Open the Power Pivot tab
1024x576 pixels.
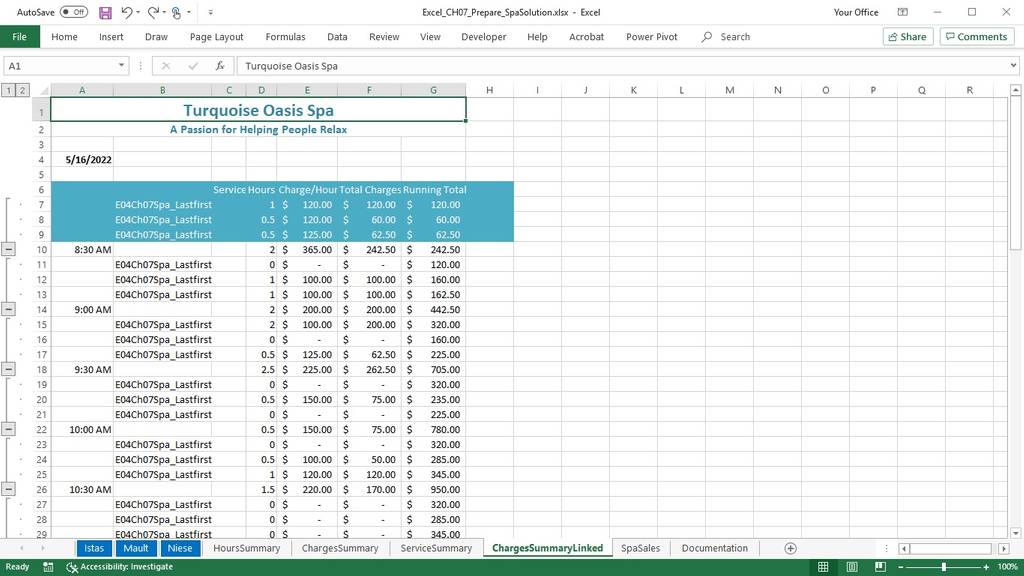pos(652,37)
